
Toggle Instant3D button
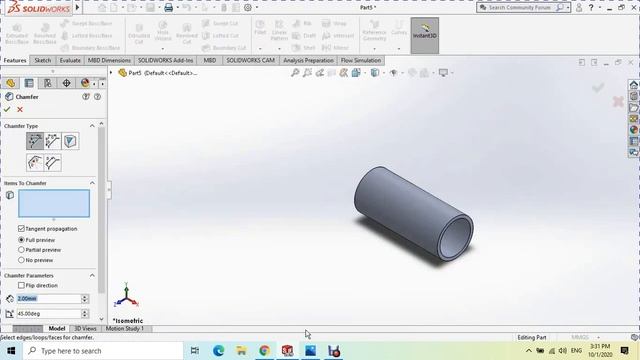[x=424, y=36]
